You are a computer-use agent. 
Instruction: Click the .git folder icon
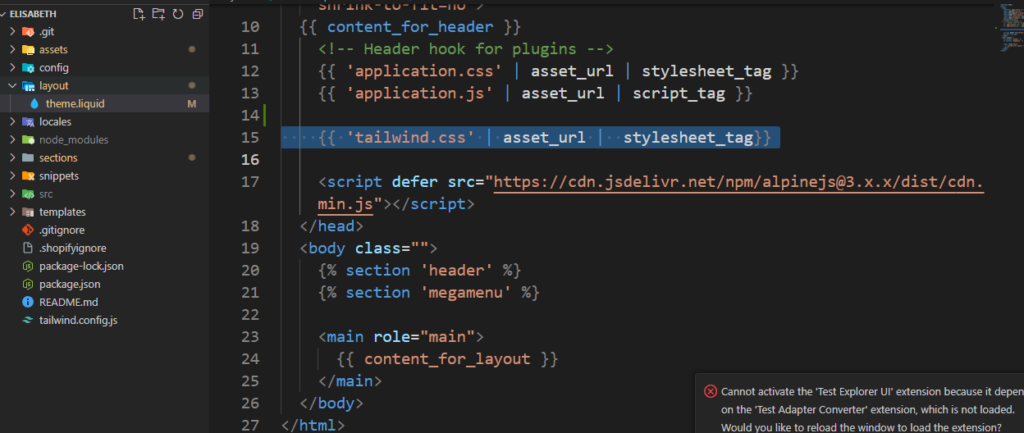[27, 31]
